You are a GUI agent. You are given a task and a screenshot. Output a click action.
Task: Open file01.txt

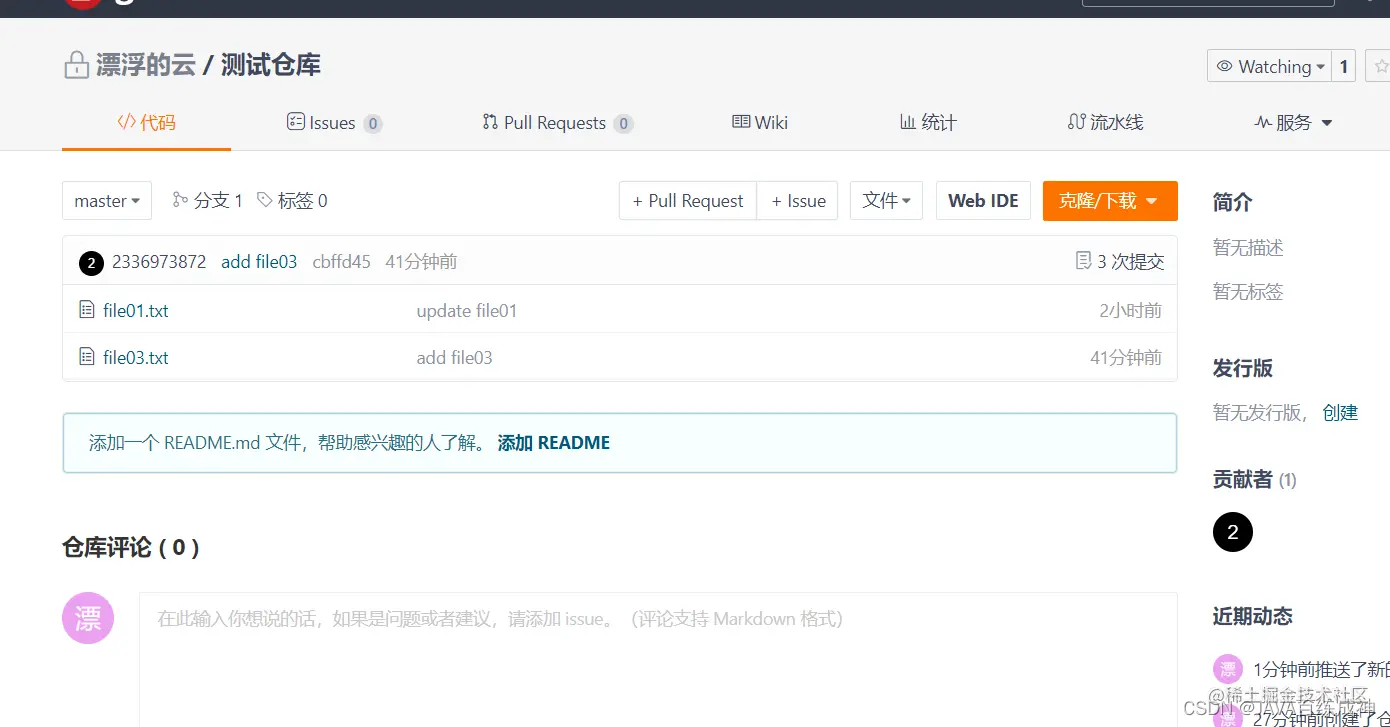point(136,311)
